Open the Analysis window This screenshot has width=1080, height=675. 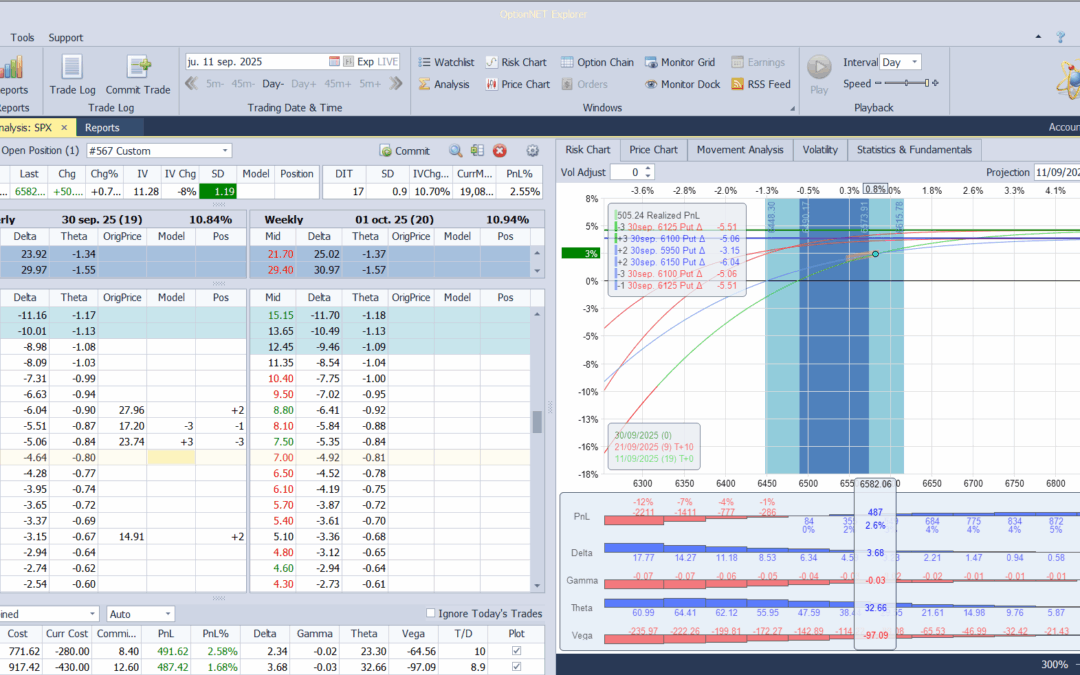tap(444, 84)
